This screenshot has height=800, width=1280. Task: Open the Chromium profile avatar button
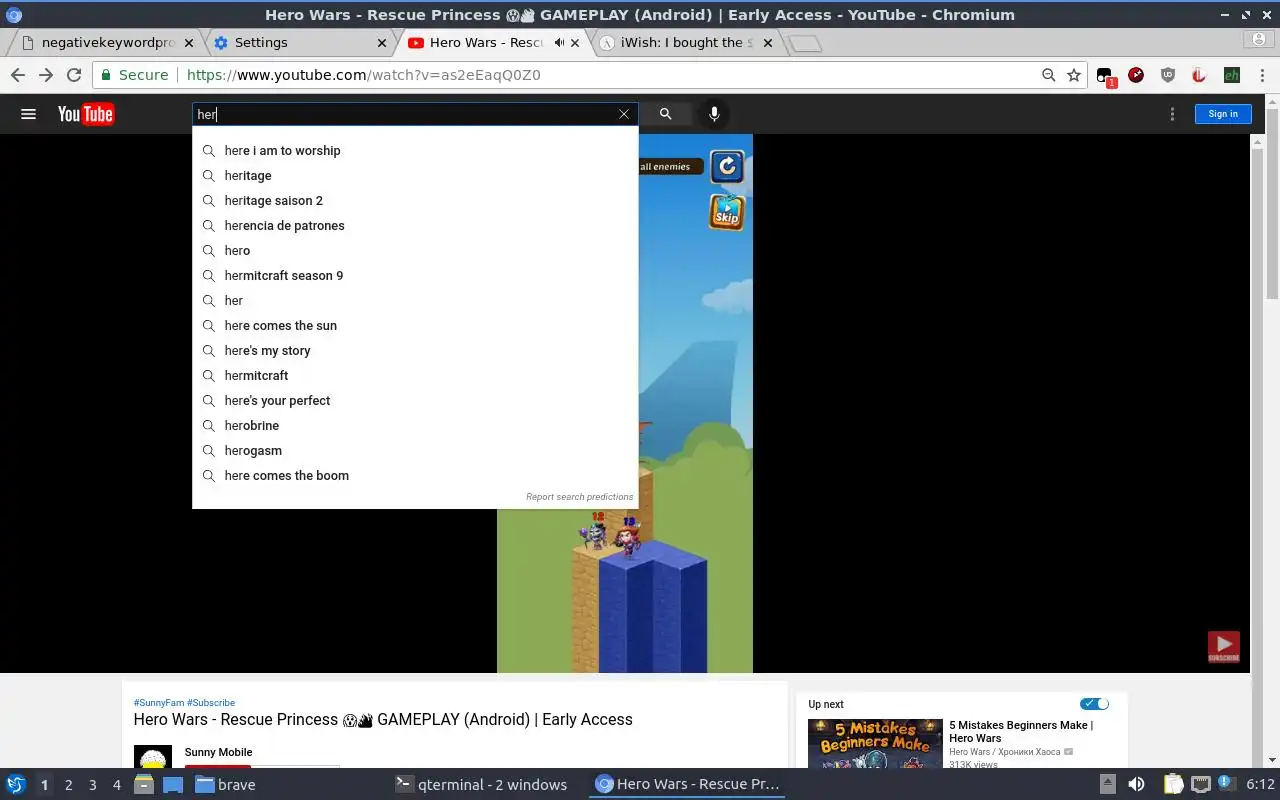tap(1259, 39)
